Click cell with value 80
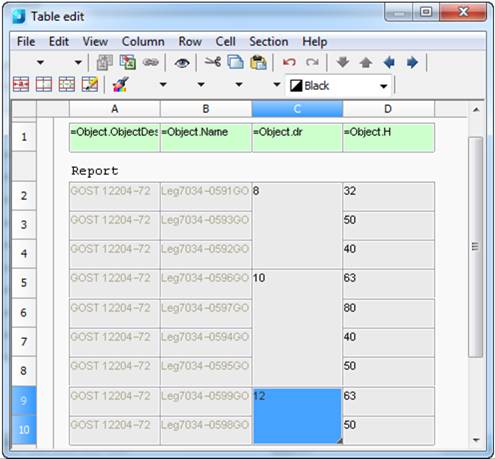 pos(388,313)
